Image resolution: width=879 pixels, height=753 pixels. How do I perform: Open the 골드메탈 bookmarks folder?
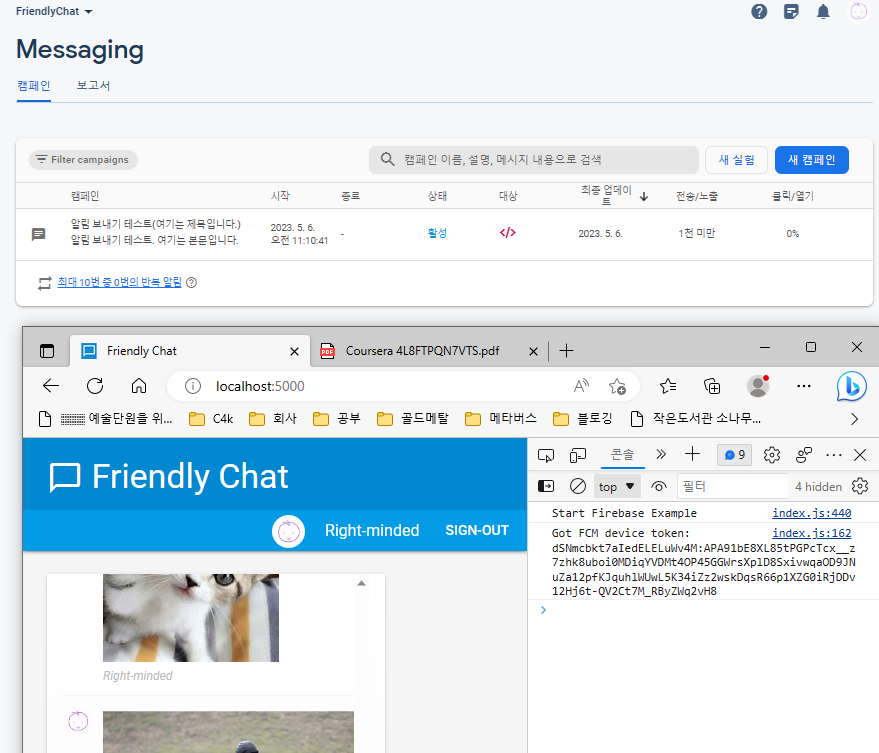pos(413,418)
